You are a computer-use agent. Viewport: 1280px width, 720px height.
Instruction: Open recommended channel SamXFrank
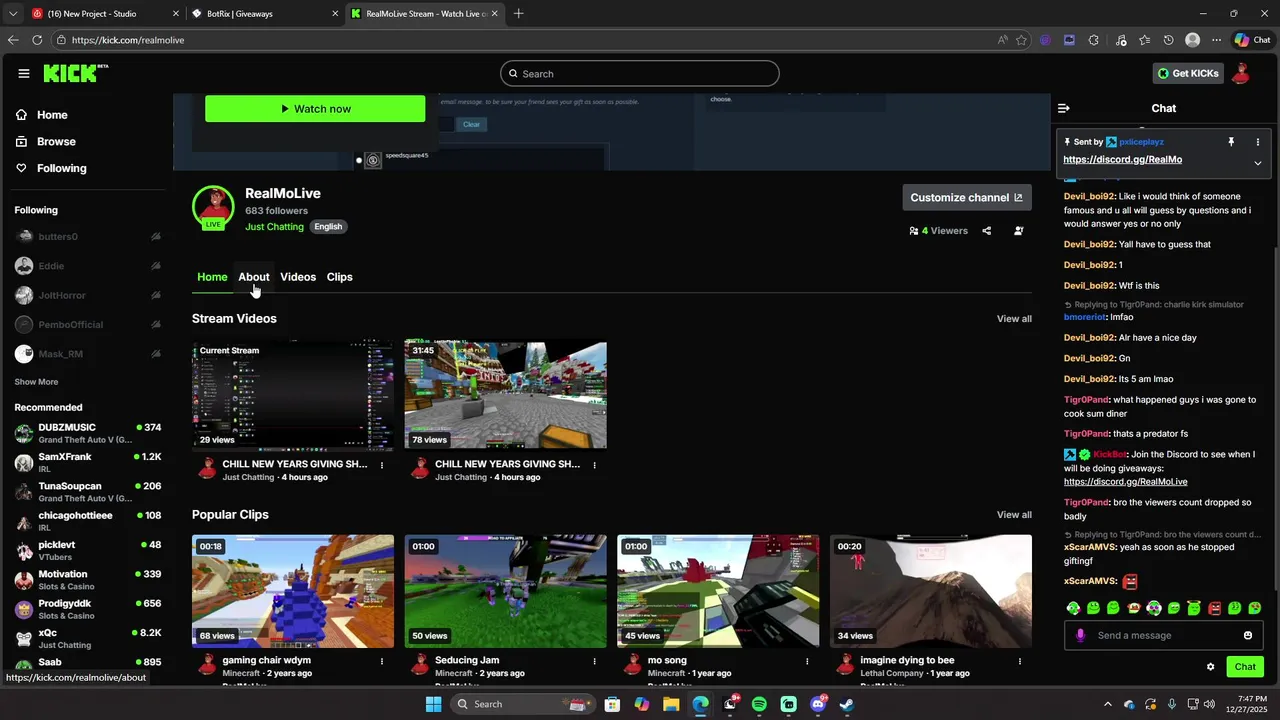coord(88,462)
